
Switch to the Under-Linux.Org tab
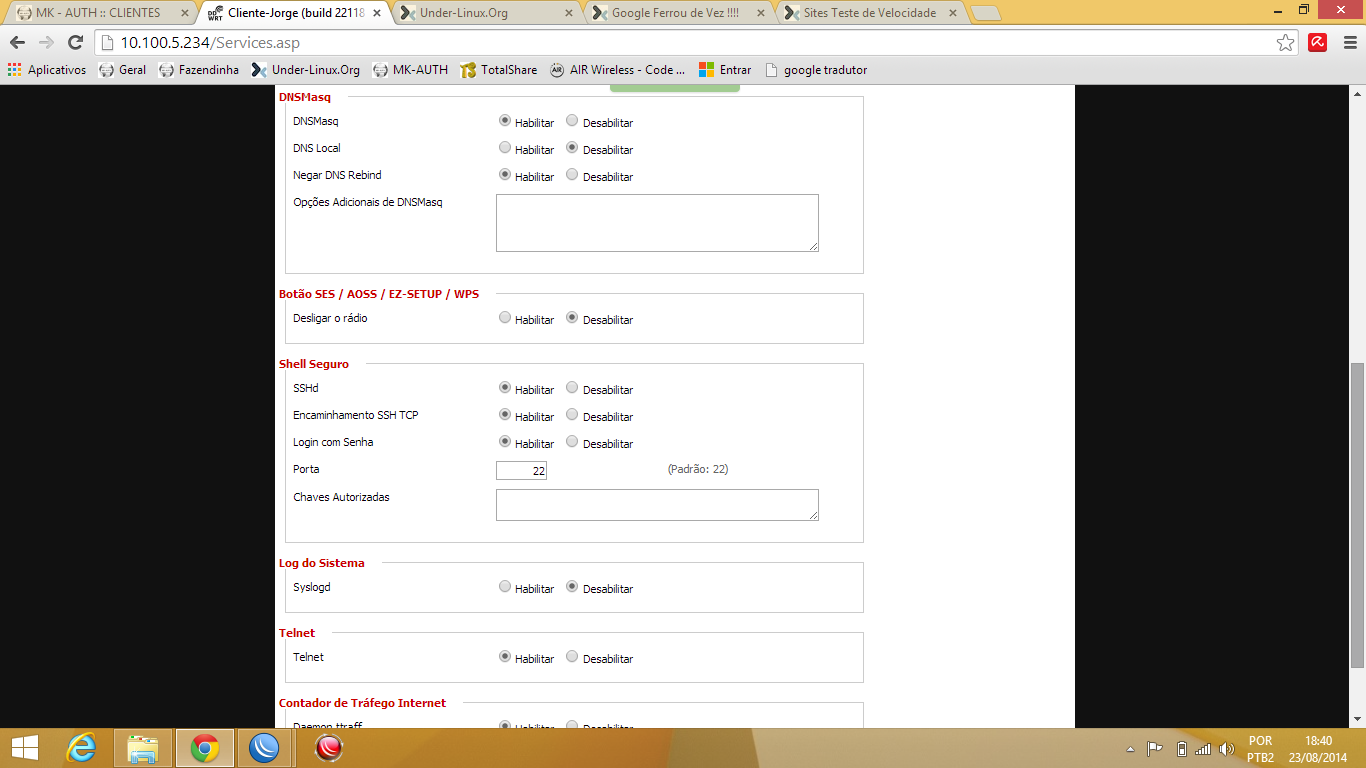(485, 13)
